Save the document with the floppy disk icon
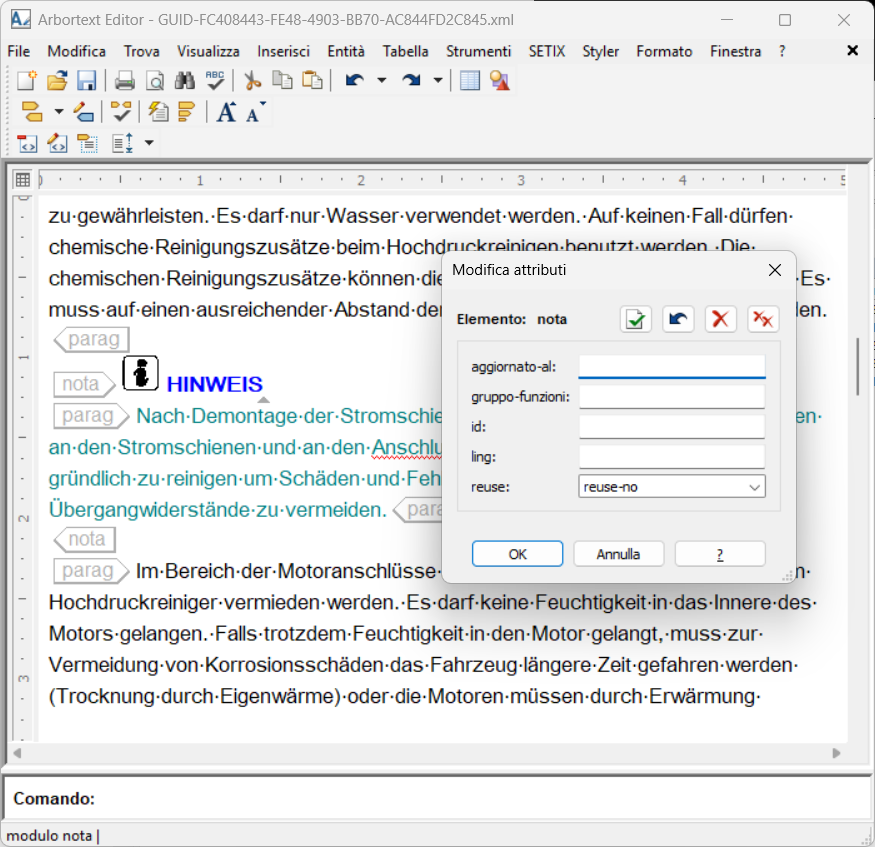The height and width of the screenshot is (847, 875). 86,81
